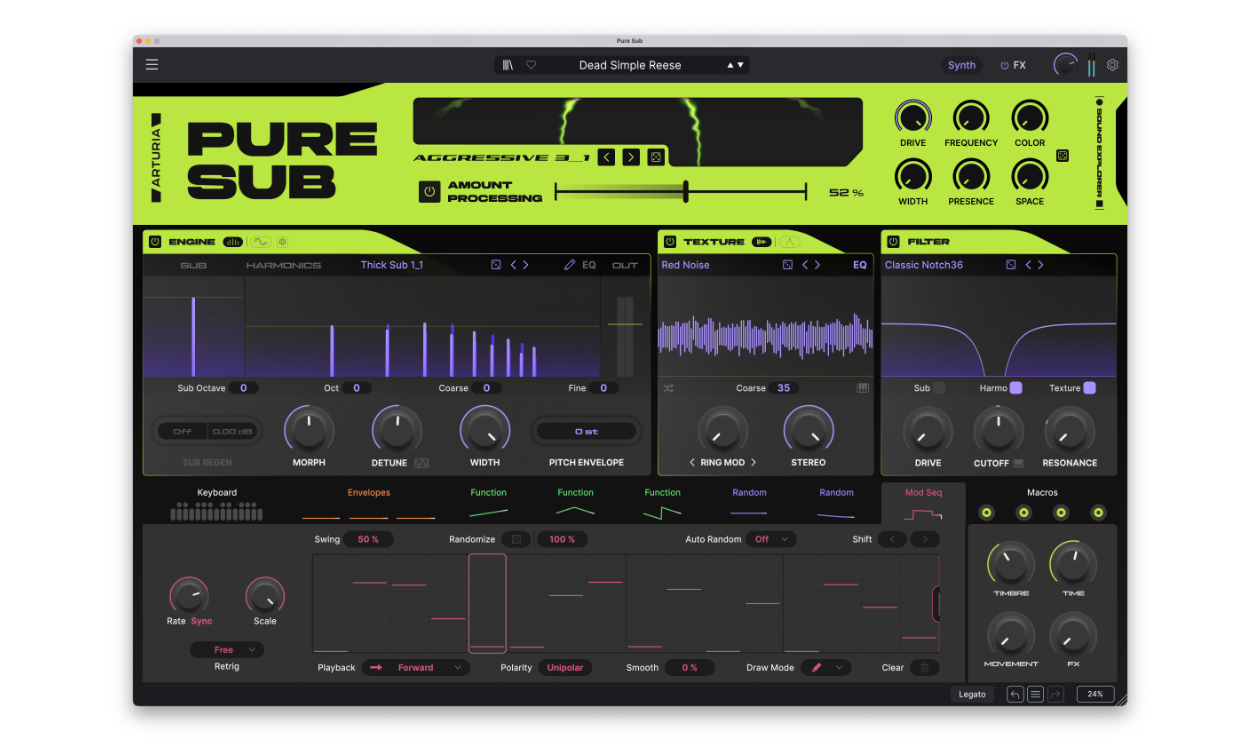Open the SUB tab in Engine
The image size is (1260, 756).
(x=193, y=265)
